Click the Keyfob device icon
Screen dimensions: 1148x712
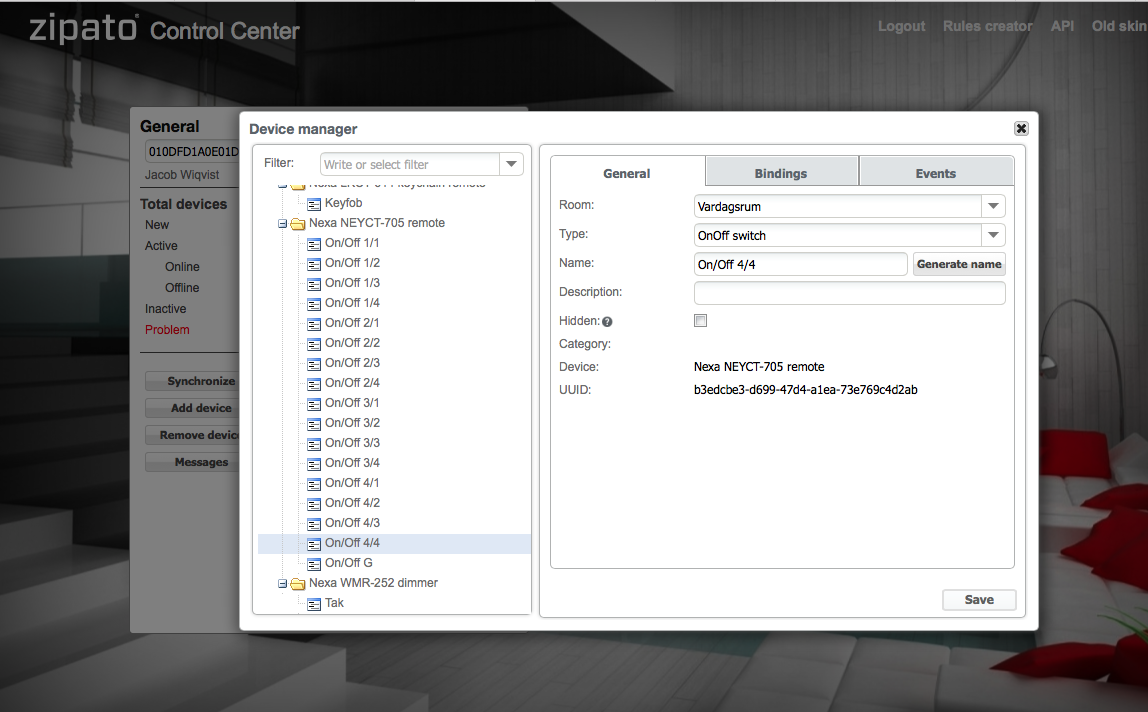click(x=314, y=203)
